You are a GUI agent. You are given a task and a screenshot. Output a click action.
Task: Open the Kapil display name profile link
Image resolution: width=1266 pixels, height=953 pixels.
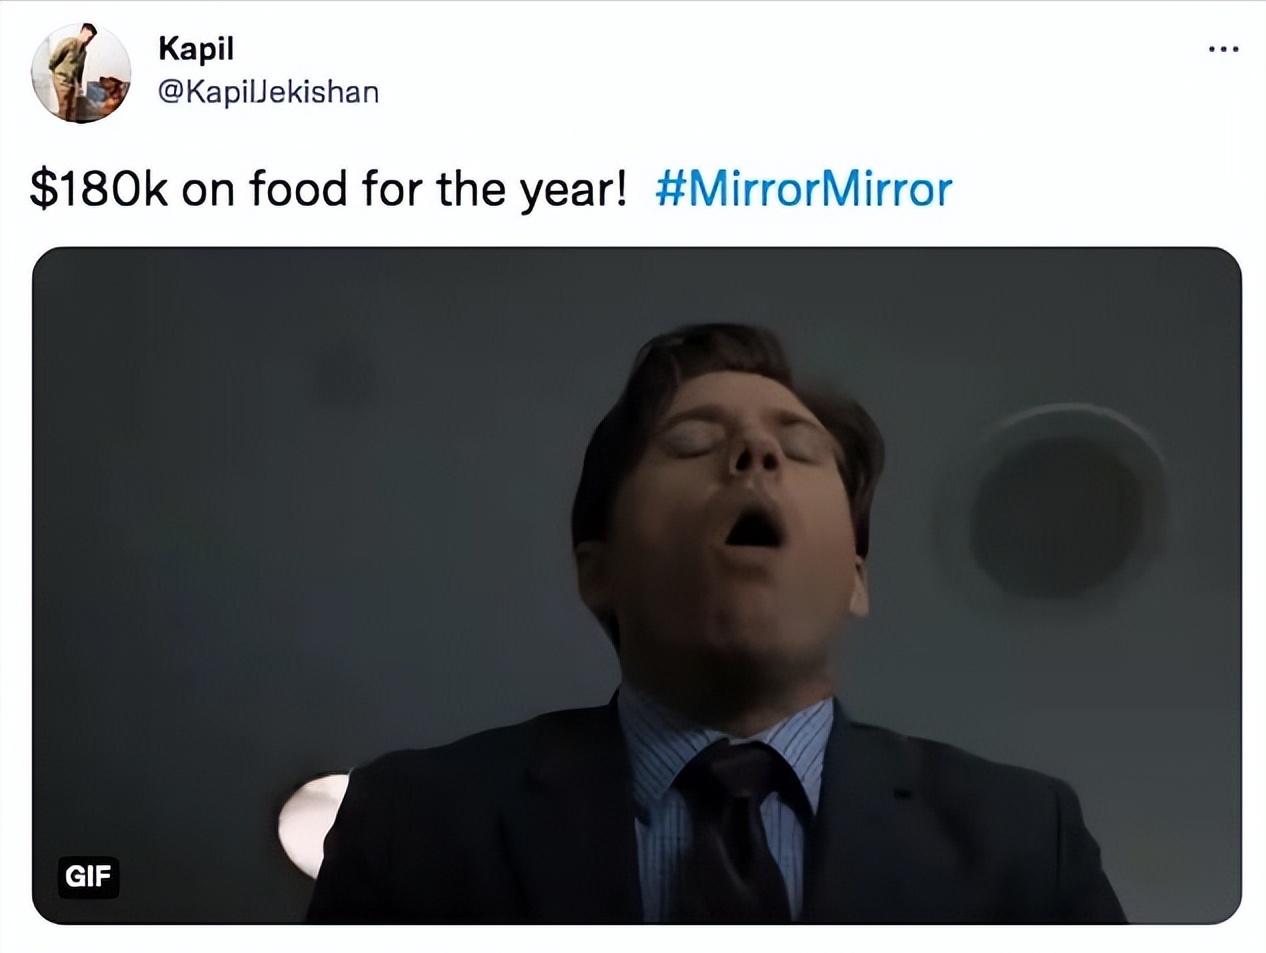pos(196,48)
